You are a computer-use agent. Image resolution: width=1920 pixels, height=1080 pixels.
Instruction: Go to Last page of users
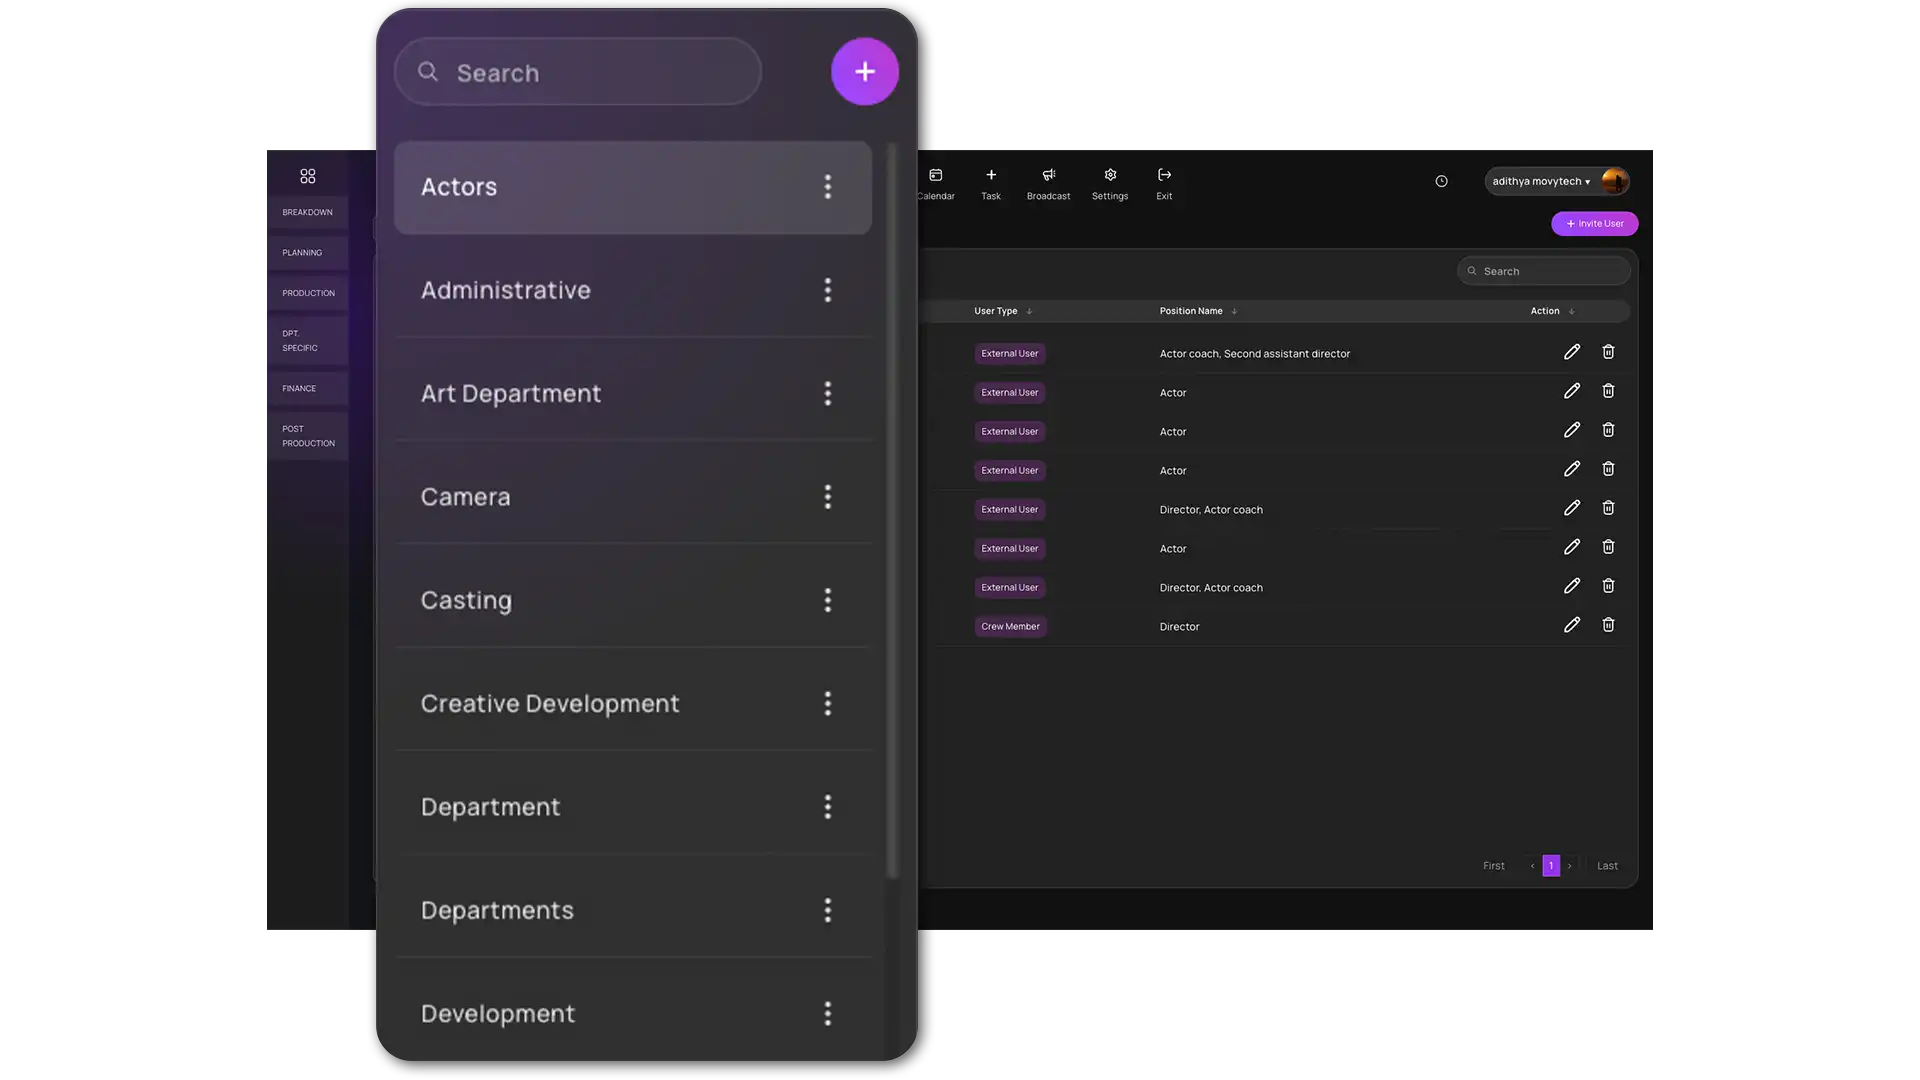click(x=1607, y=866)
